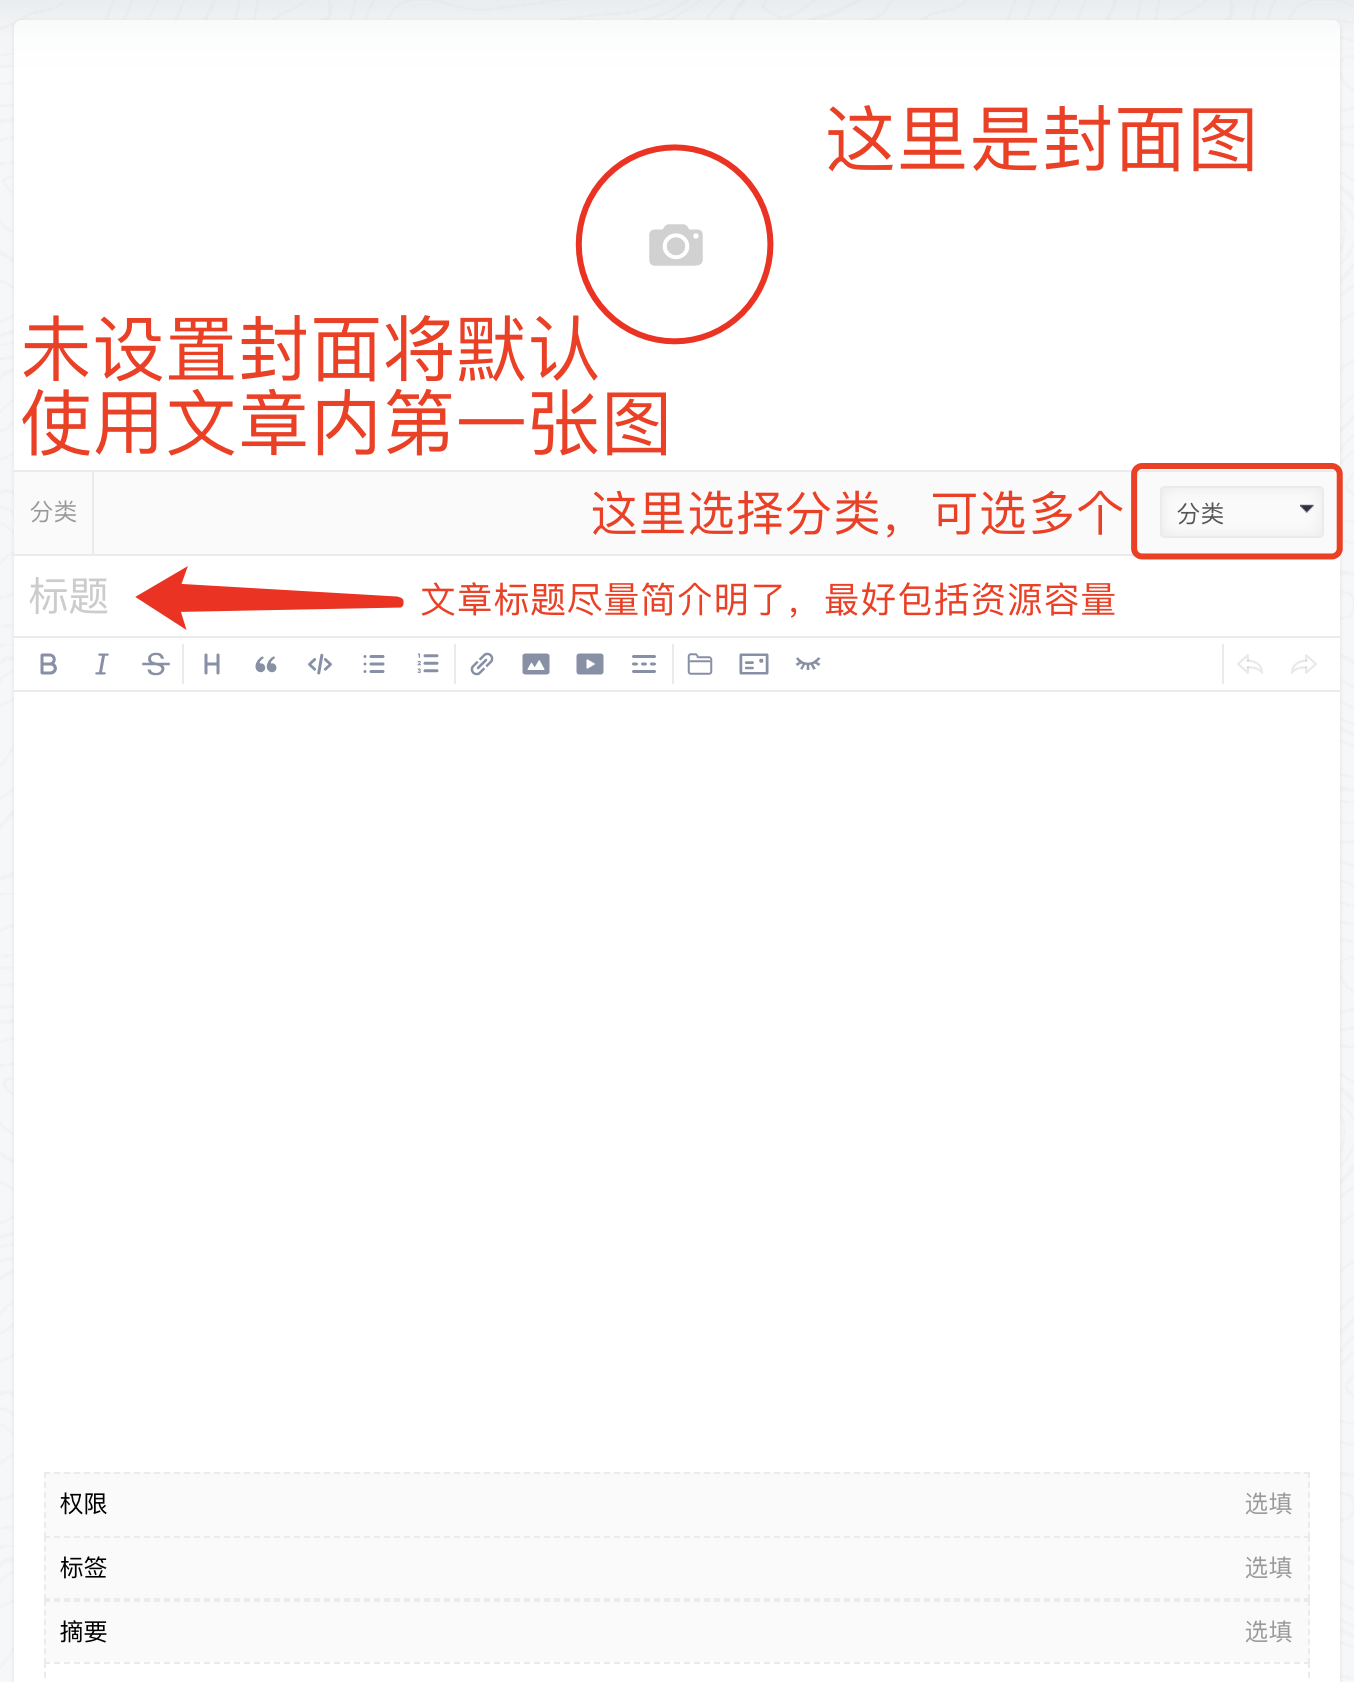
Task: Insert an image into the article
Action: pyautogui.click(x=536, y=664)
